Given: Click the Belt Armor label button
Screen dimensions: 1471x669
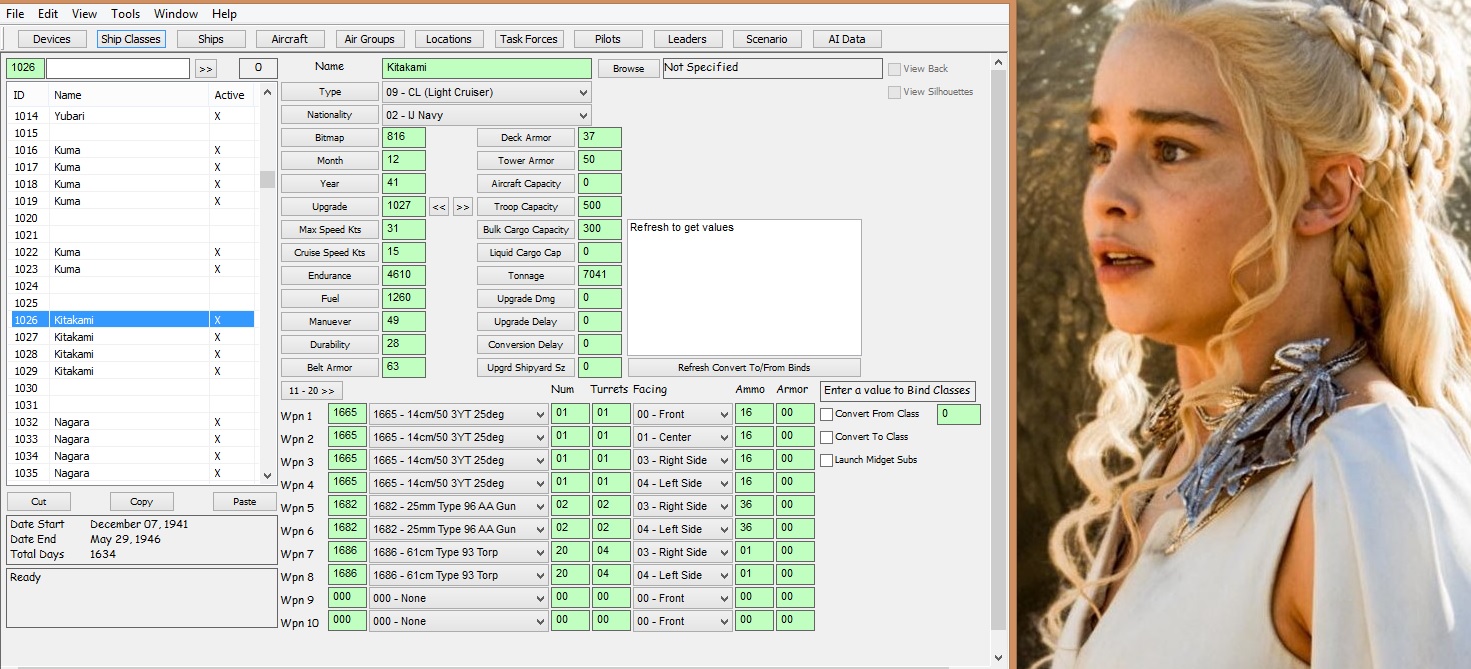Looking at the screenshot, I should [330, 368].
